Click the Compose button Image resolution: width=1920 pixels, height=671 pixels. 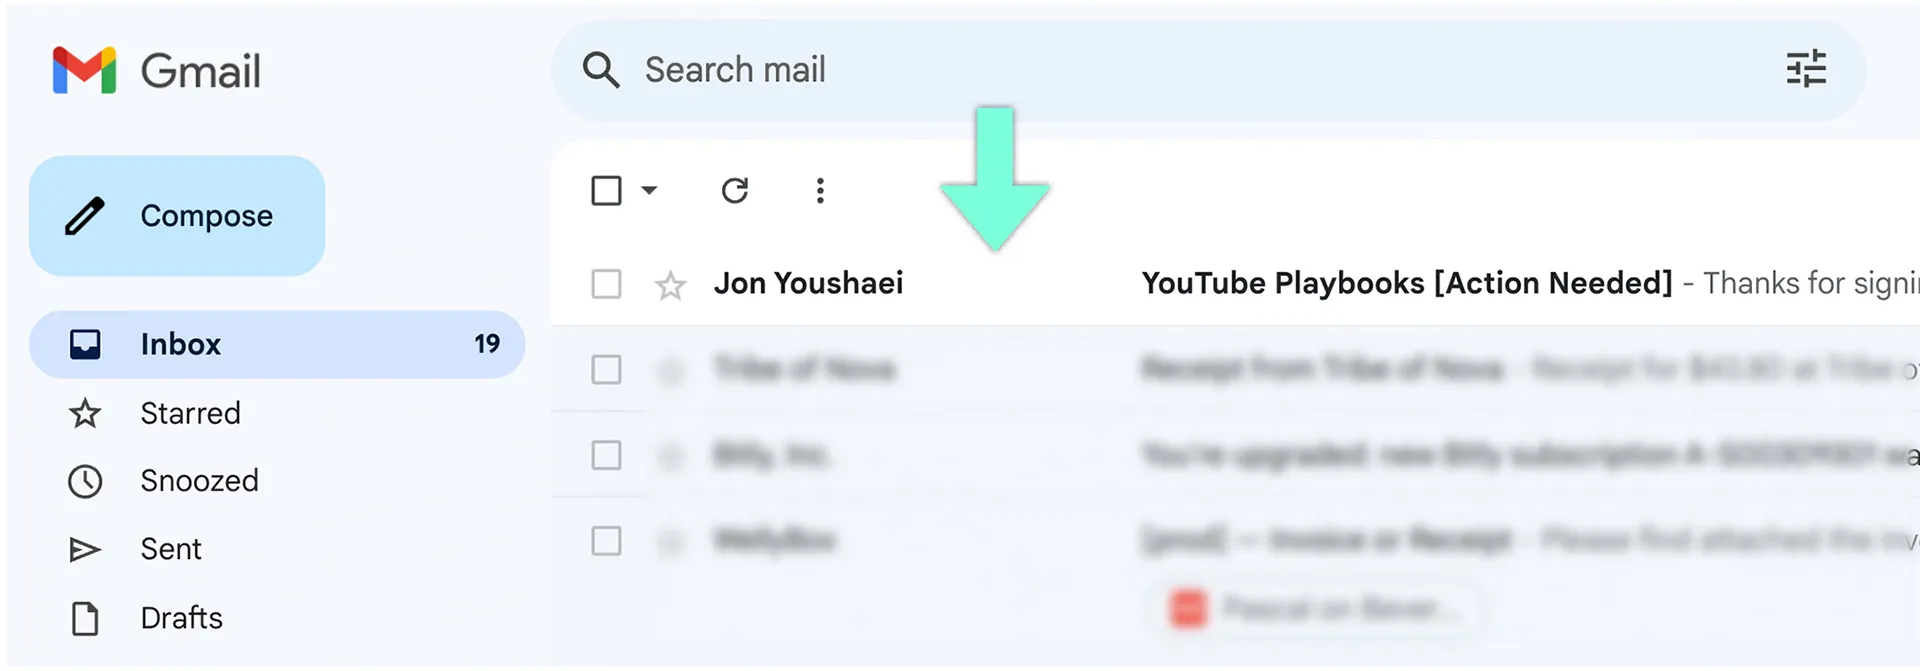(176, 215)
